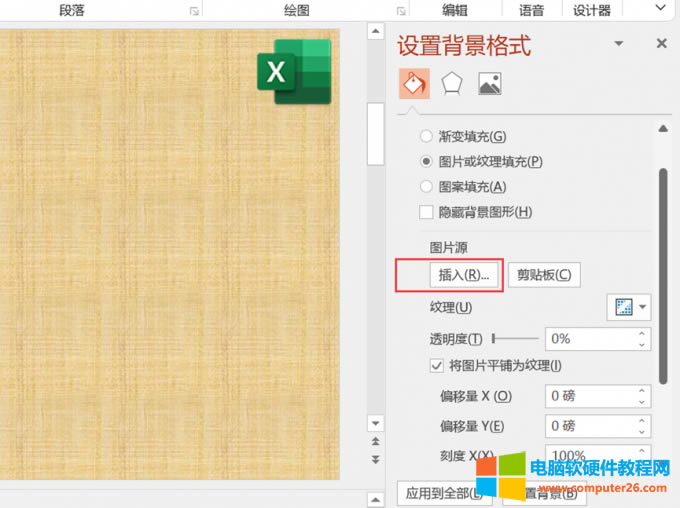Image resolution: width=680 pixels, height=508 pixels.
Task: Decrease 偏移量 Y with down arrow
Action: tap(642, 432)
